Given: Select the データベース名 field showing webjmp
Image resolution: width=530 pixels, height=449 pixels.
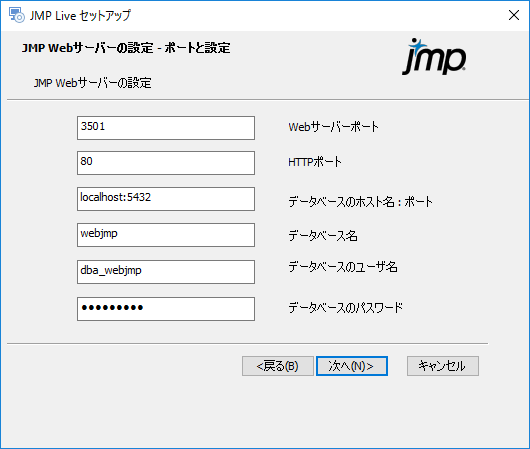Looking at the screenshot, I should click(x=166, y=235).
